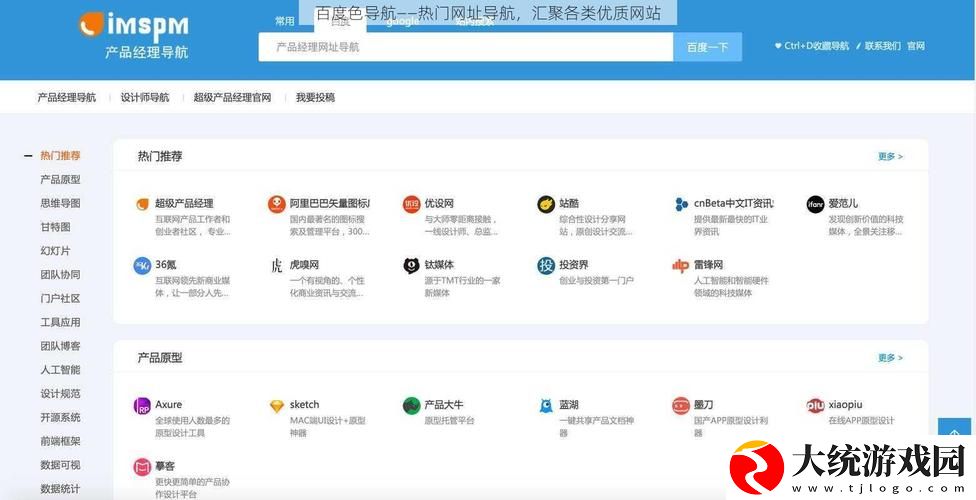Open the 阿里巴巴矢量图标 icon
The image size is (976, 500).
pos(277,204)
